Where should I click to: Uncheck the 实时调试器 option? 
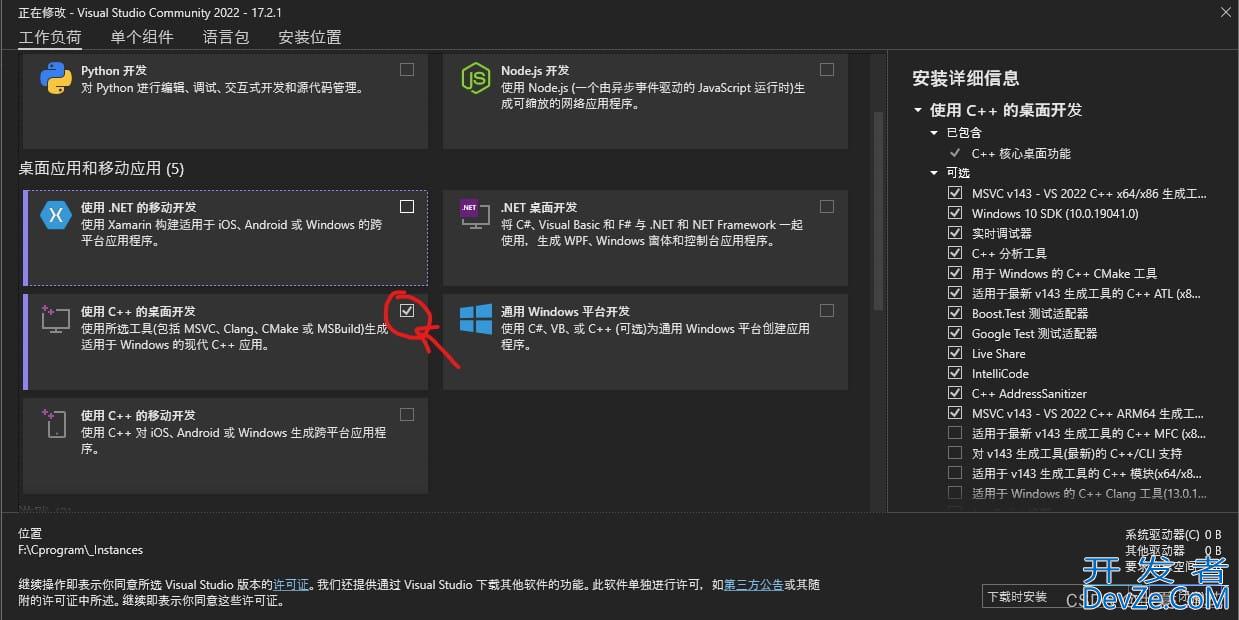[x=955, y=233]
